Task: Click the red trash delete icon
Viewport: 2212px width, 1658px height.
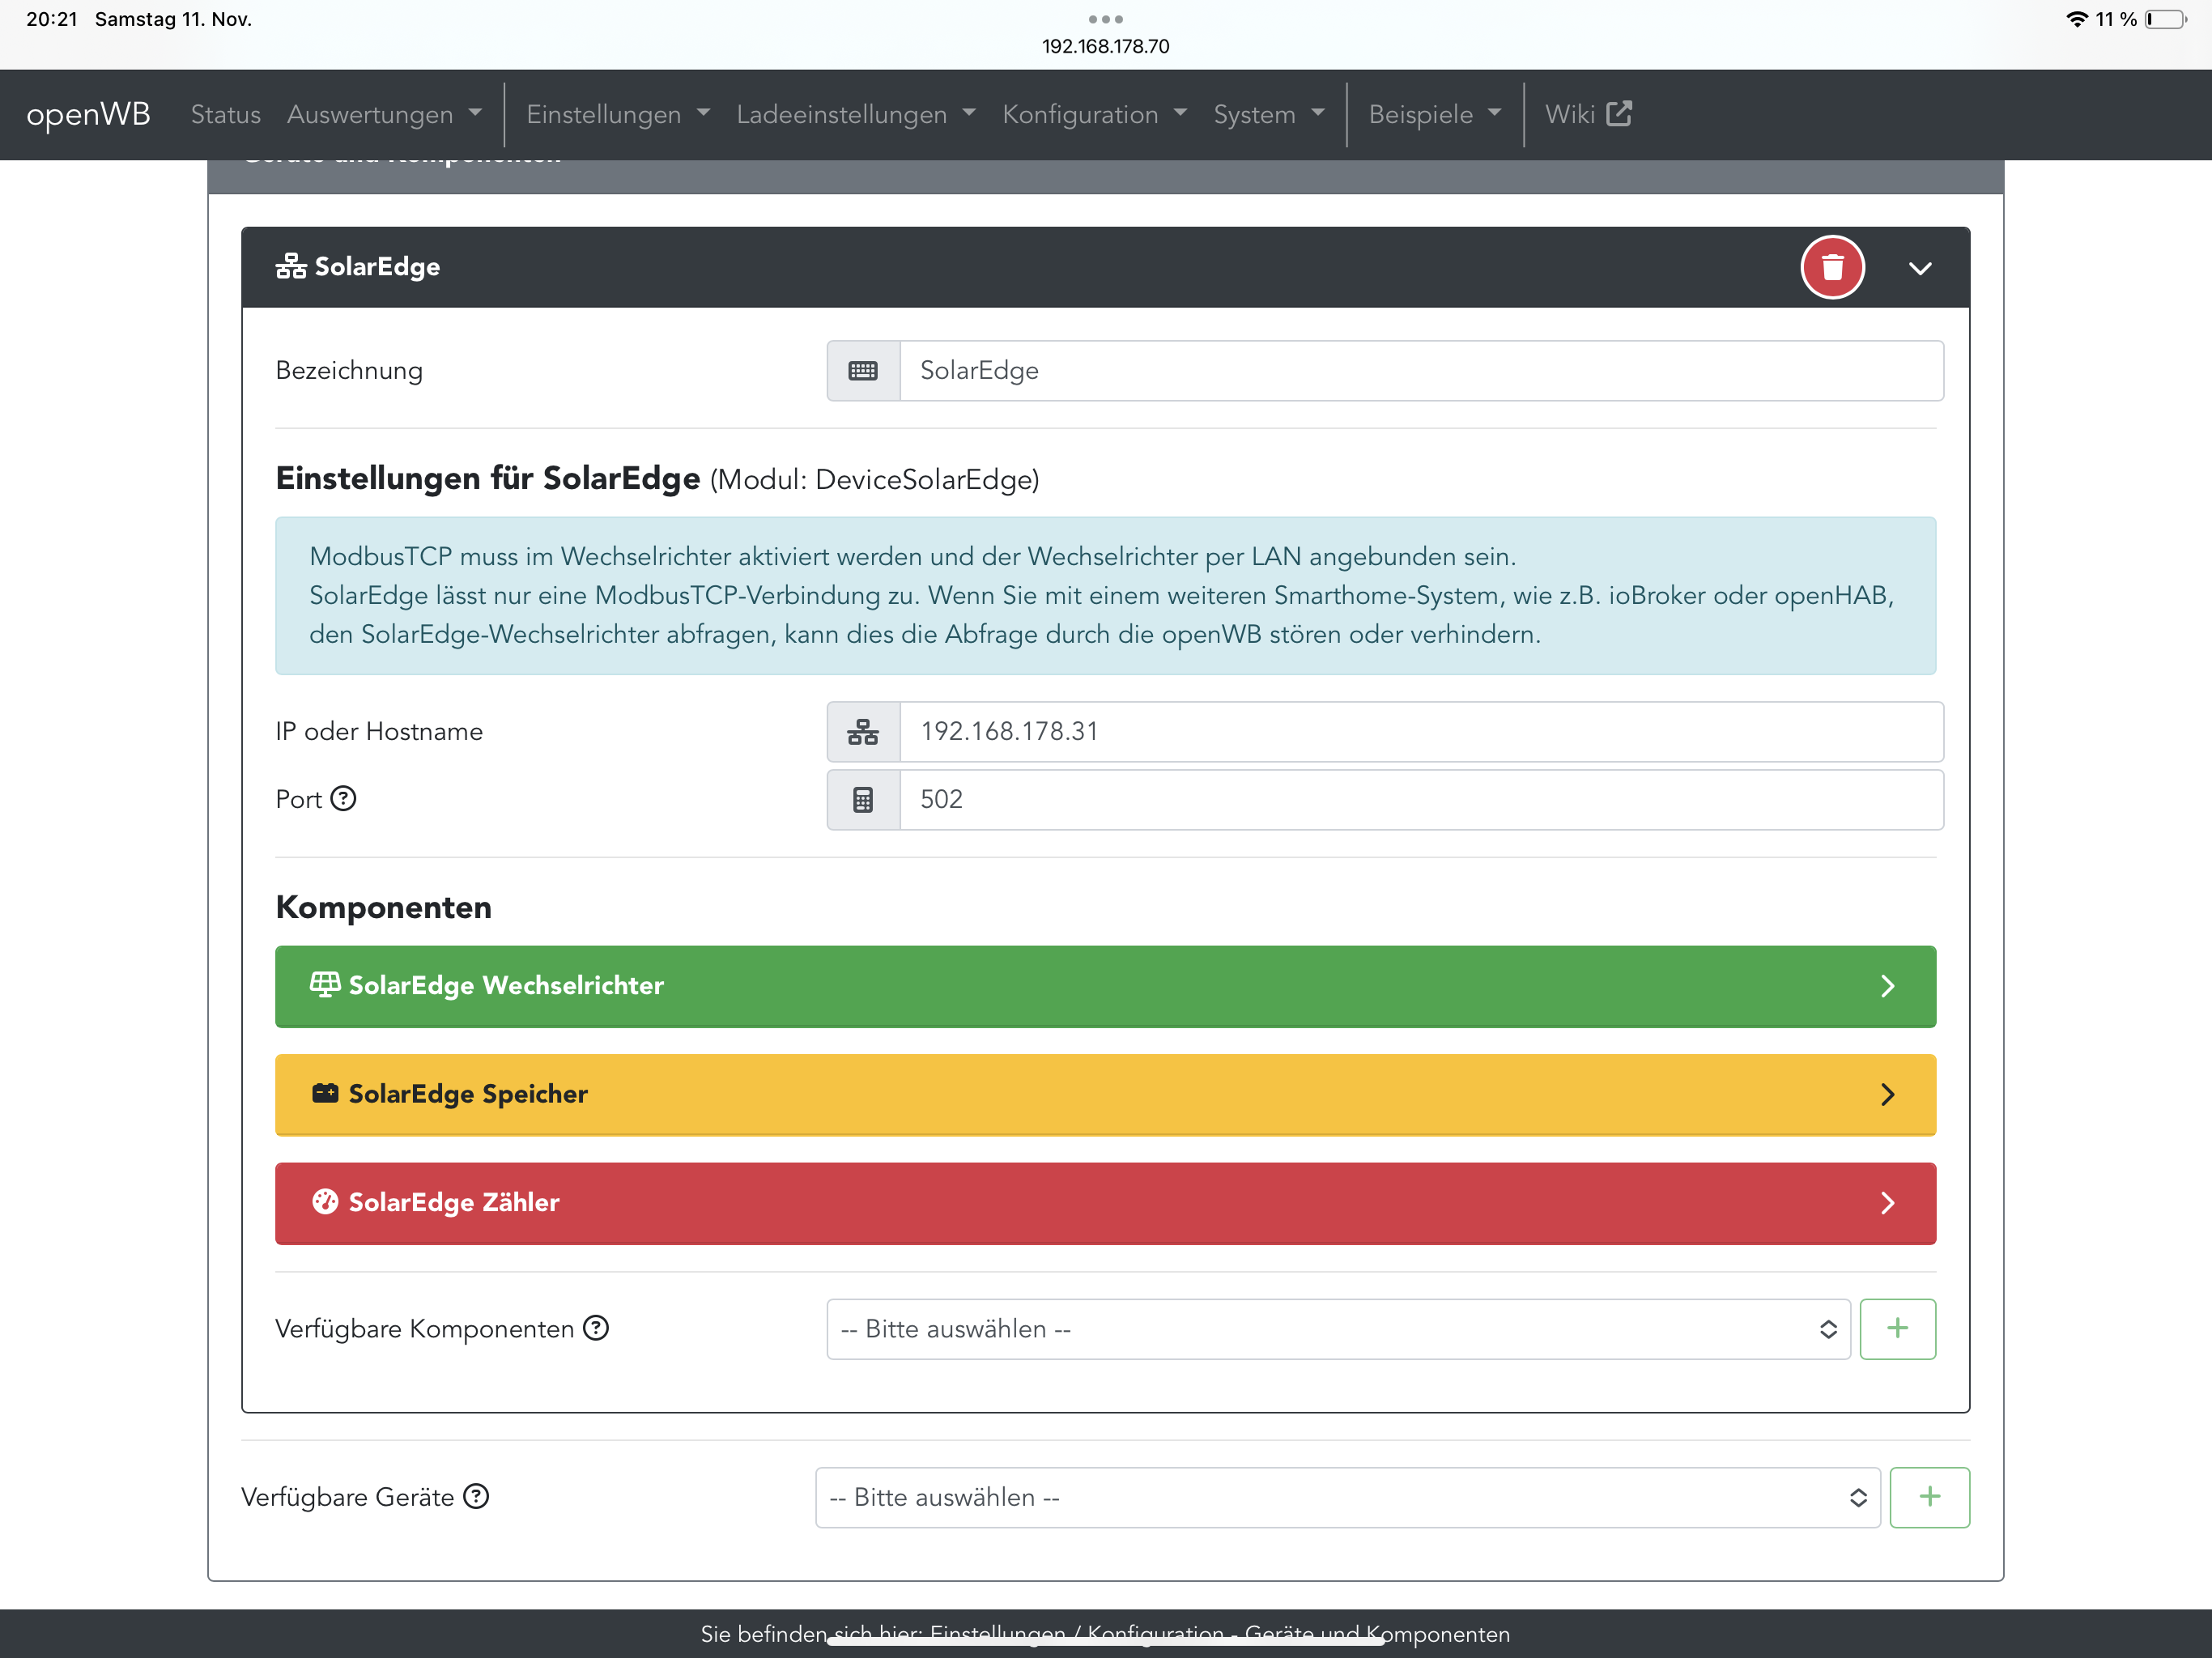Action: (x=1832, y=267)
